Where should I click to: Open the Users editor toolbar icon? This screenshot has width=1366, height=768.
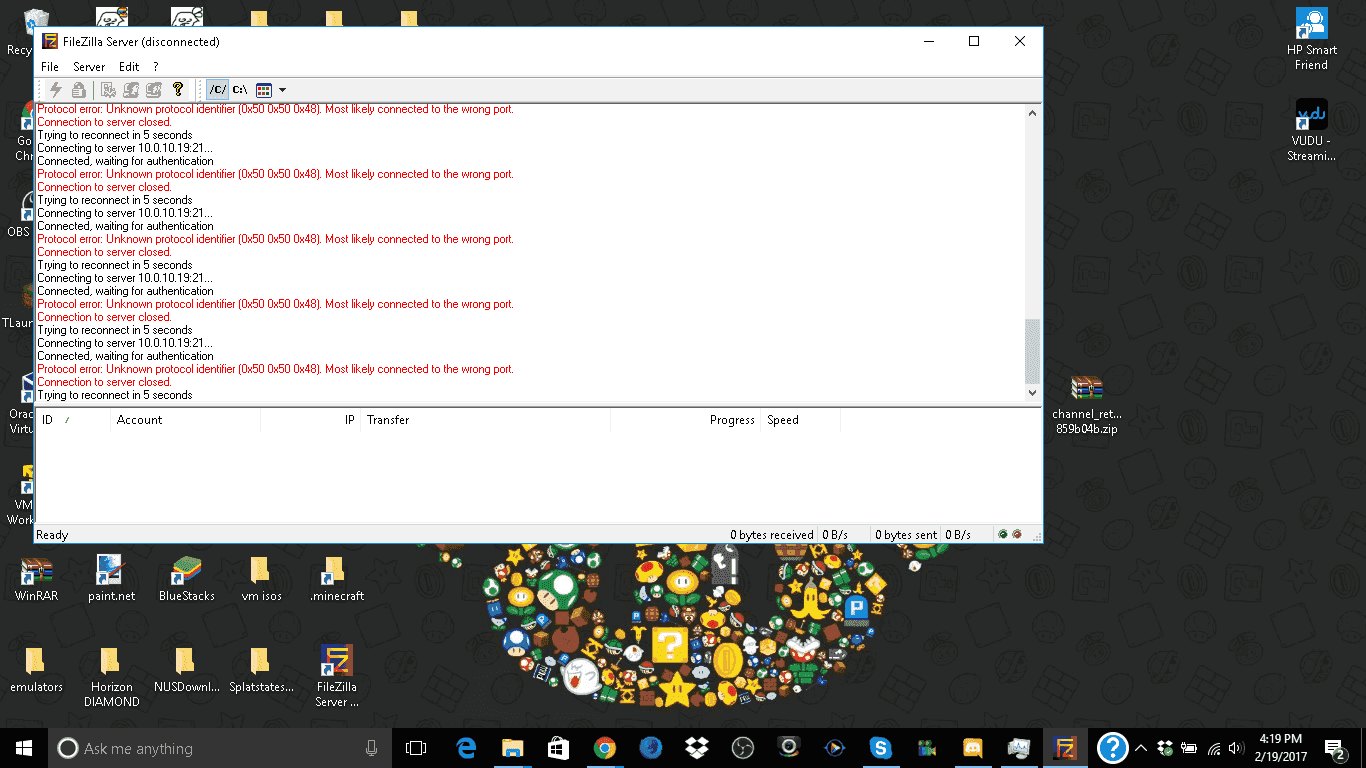click(x=131, y=90)
